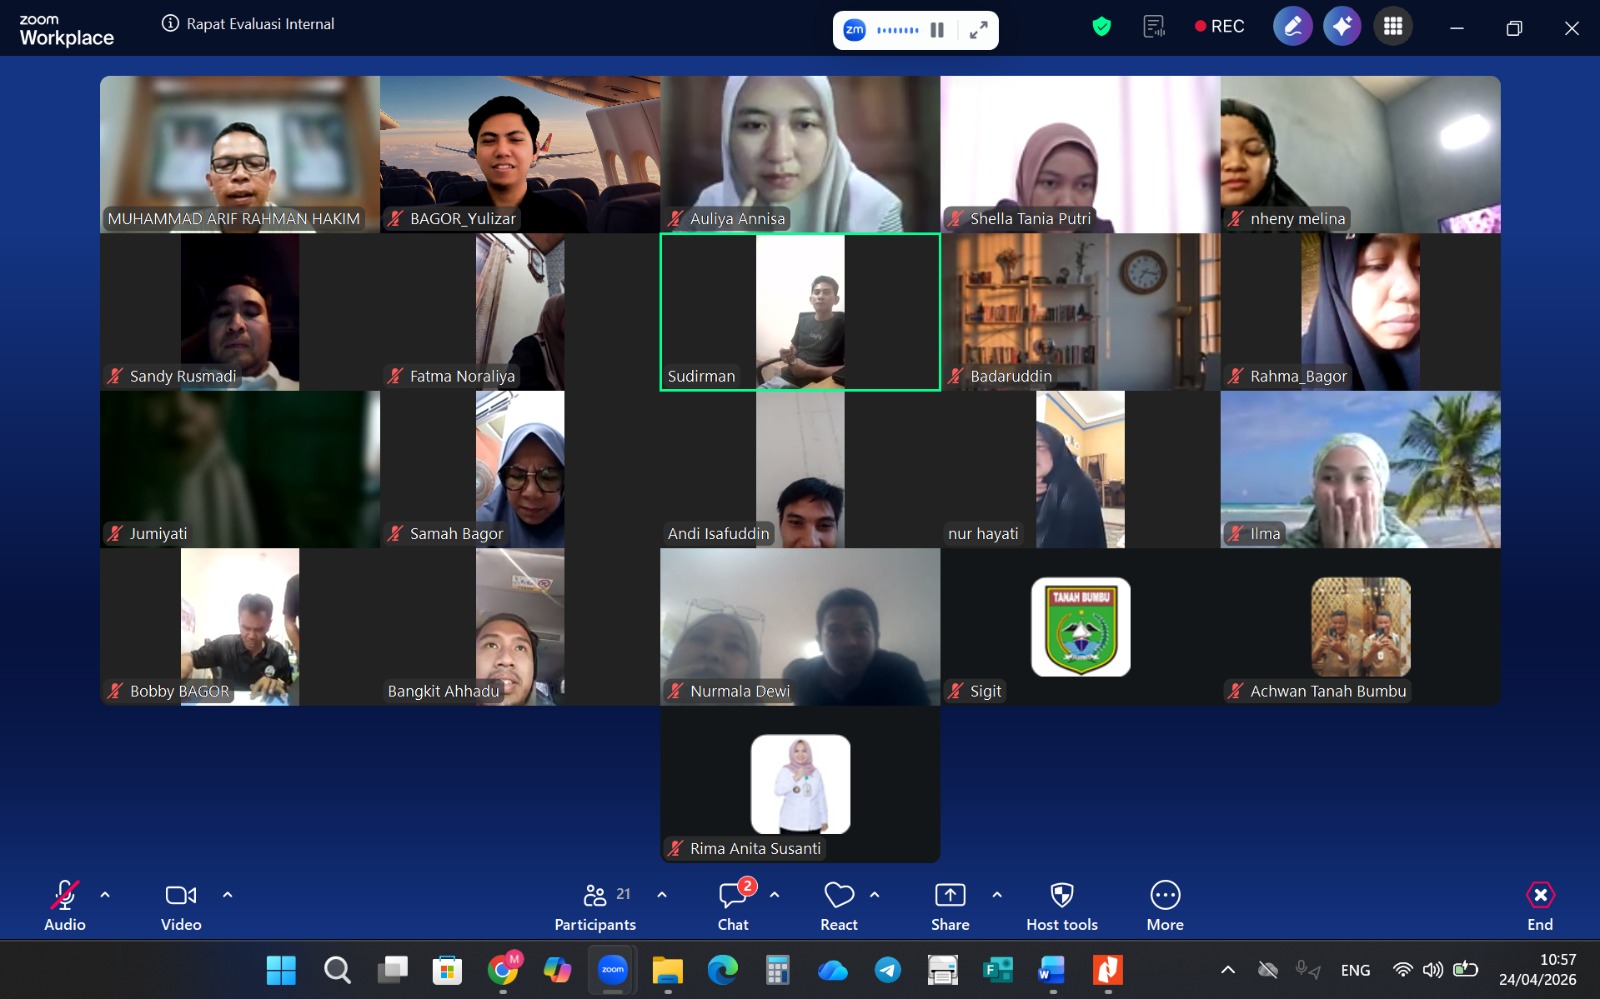Viewport: 1600px width, 999px height.
Task: Open the Participants panel
Action: pyautogui.click(x=596, y=906)
